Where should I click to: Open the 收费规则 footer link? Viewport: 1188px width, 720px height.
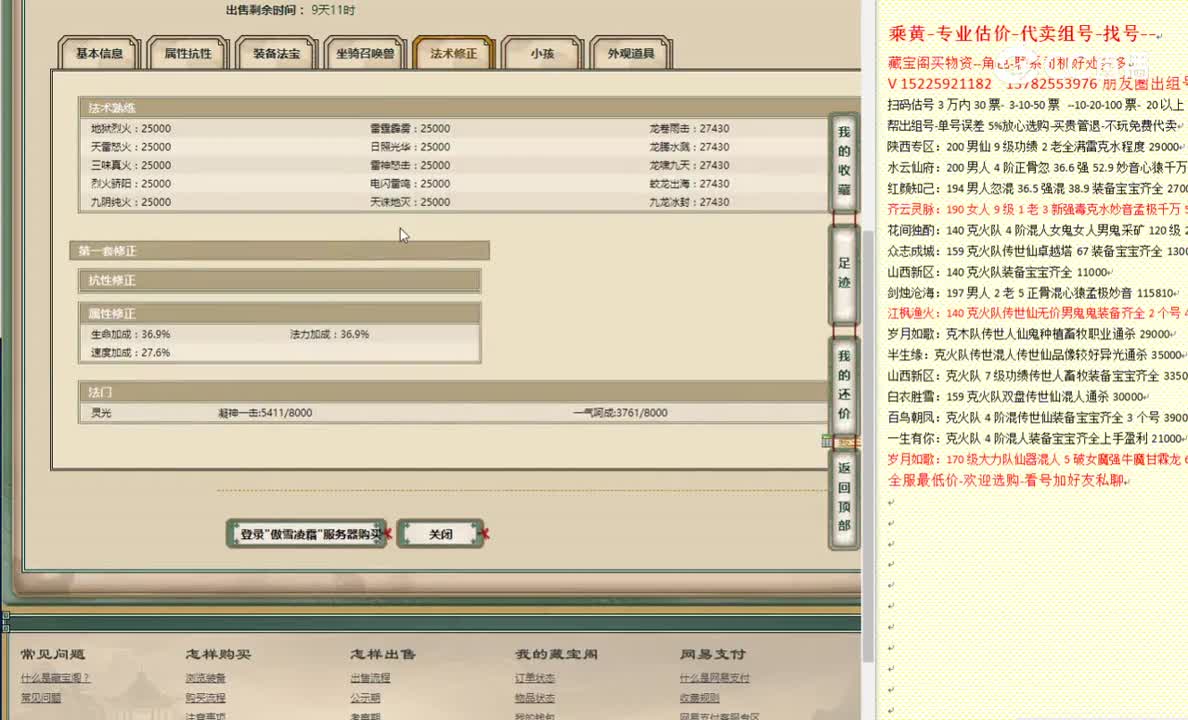pos(699,698)
